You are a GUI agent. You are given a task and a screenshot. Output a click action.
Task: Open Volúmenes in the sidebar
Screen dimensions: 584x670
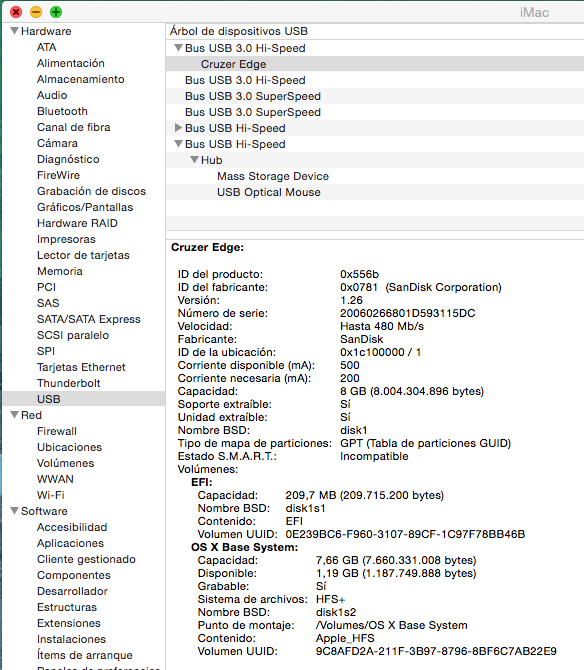(65, 463)
